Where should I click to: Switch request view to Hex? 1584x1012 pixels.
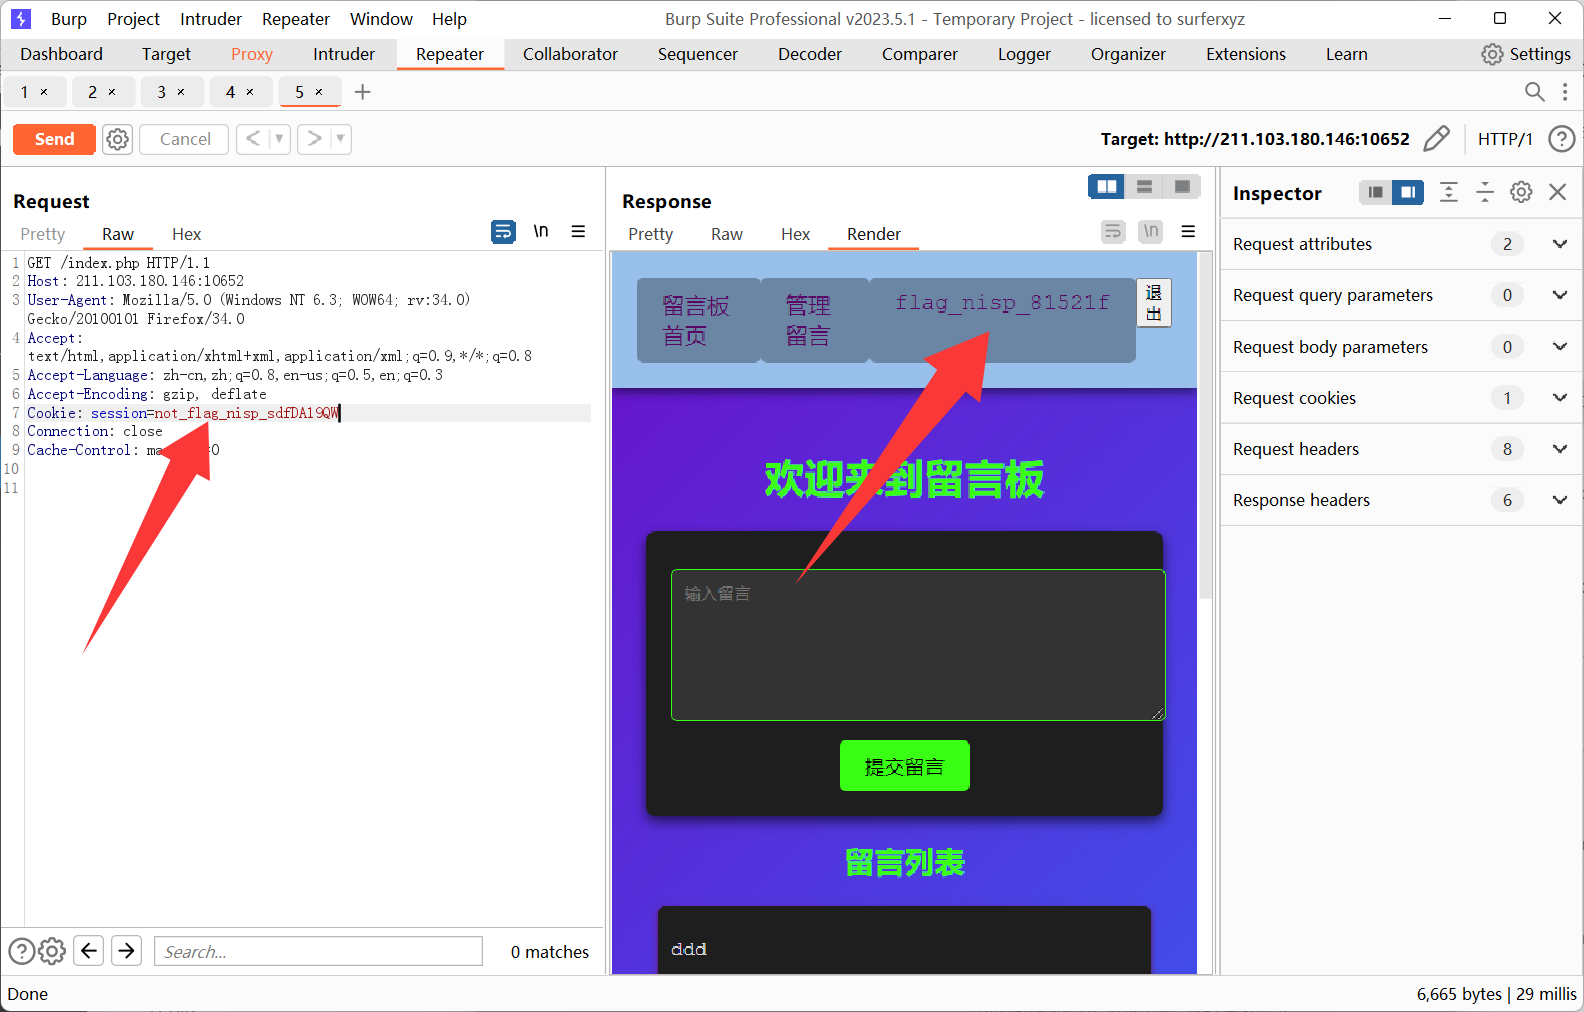186,234
